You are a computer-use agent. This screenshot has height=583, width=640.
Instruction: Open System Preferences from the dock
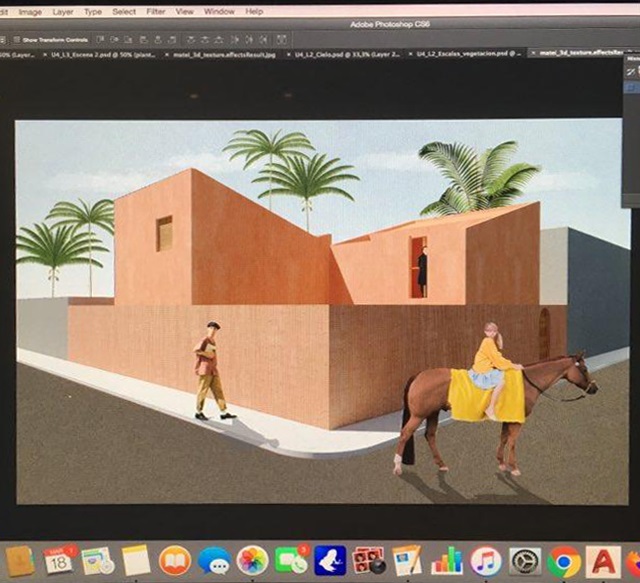pyautogui.click(x=524, y=560)
